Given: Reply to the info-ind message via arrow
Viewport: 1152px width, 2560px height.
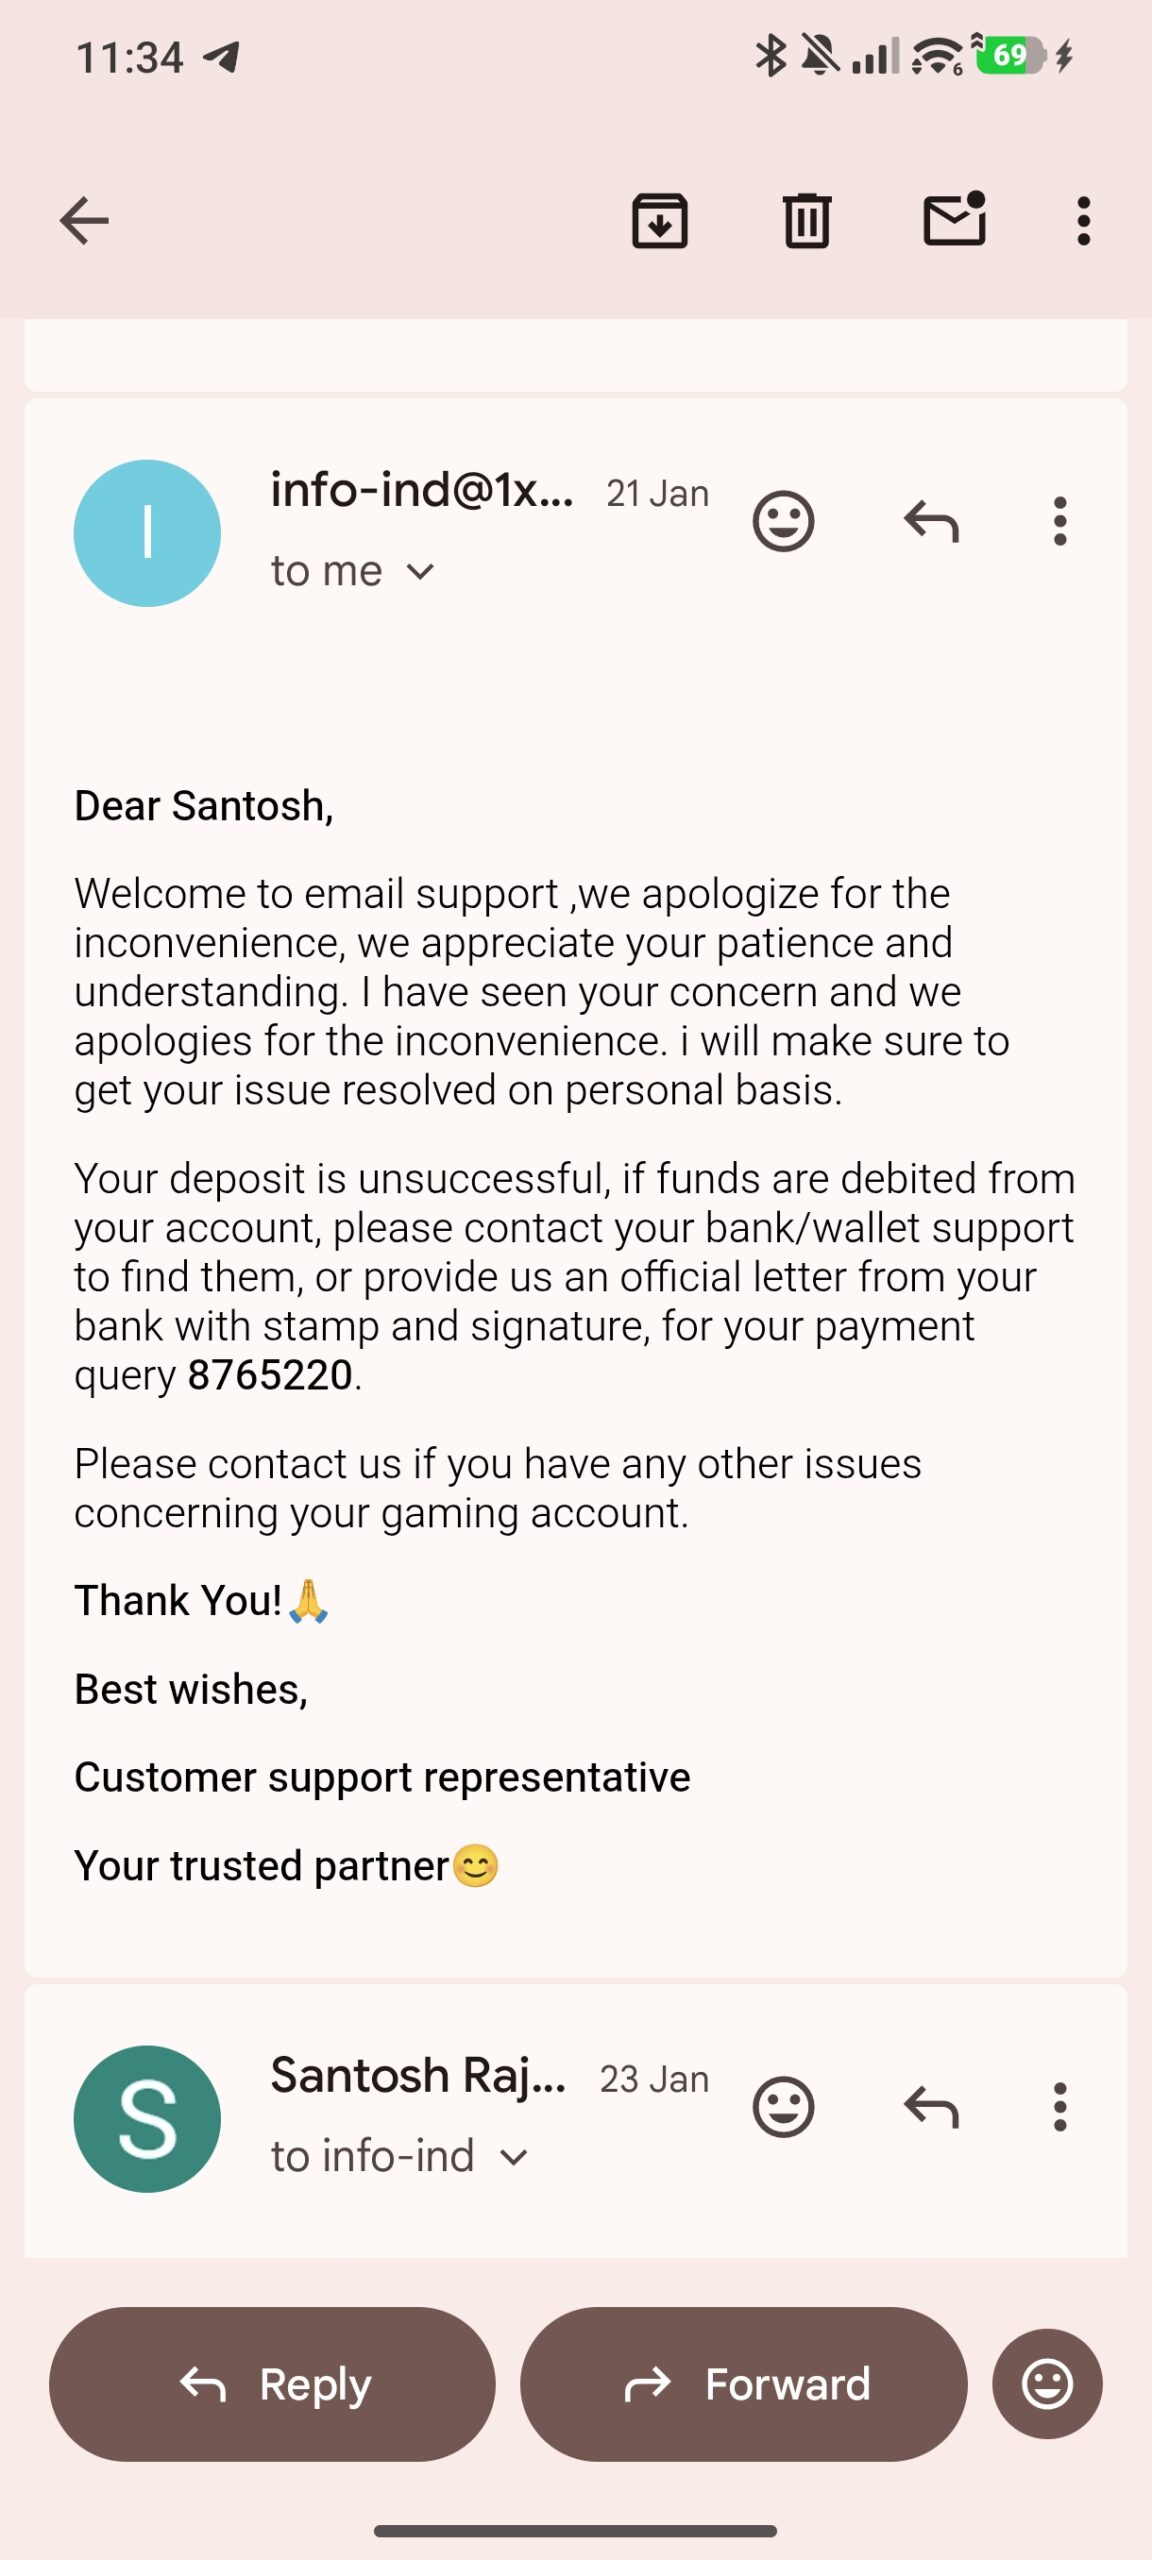Looking at the screenshot, I should [x=931, y=521].
